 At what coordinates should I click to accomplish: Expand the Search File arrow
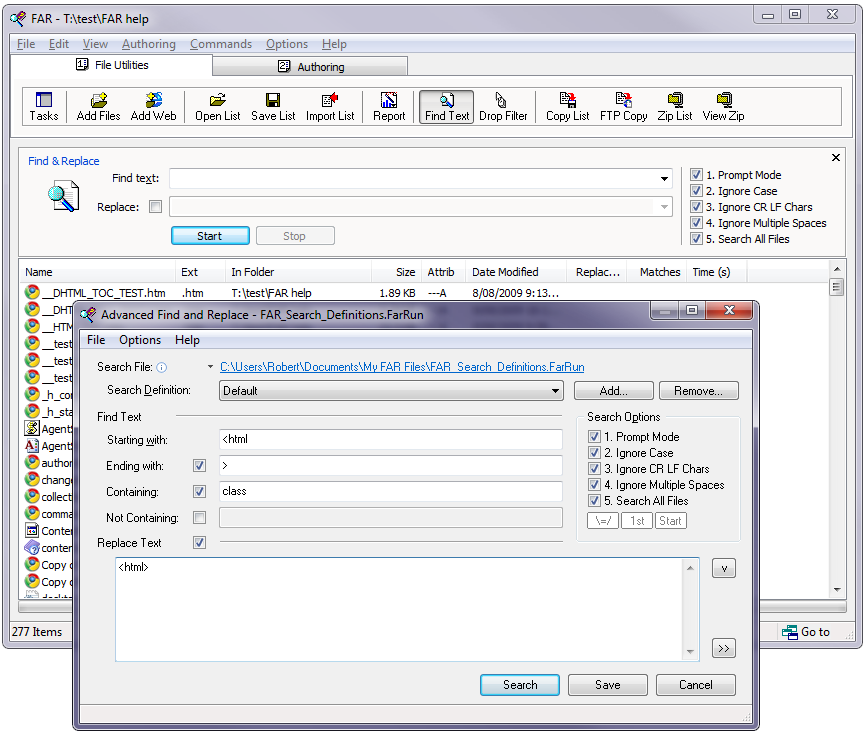coord(211,367)
